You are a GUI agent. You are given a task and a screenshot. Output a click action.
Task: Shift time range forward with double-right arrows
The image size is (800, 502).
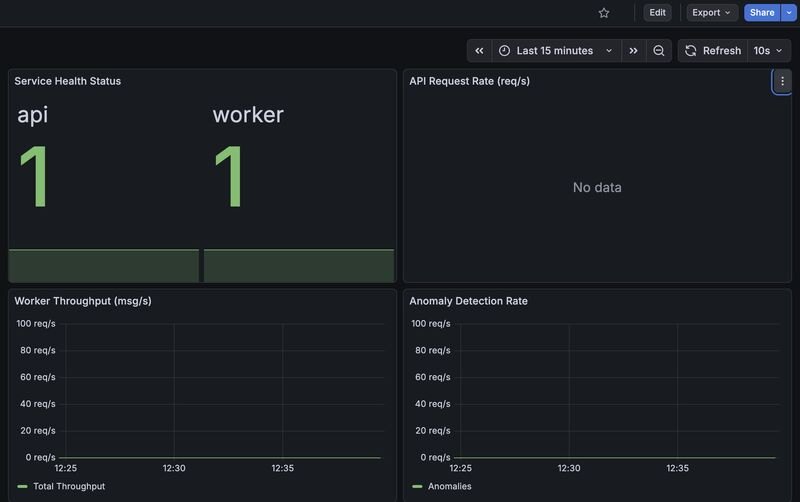point(633,51)
